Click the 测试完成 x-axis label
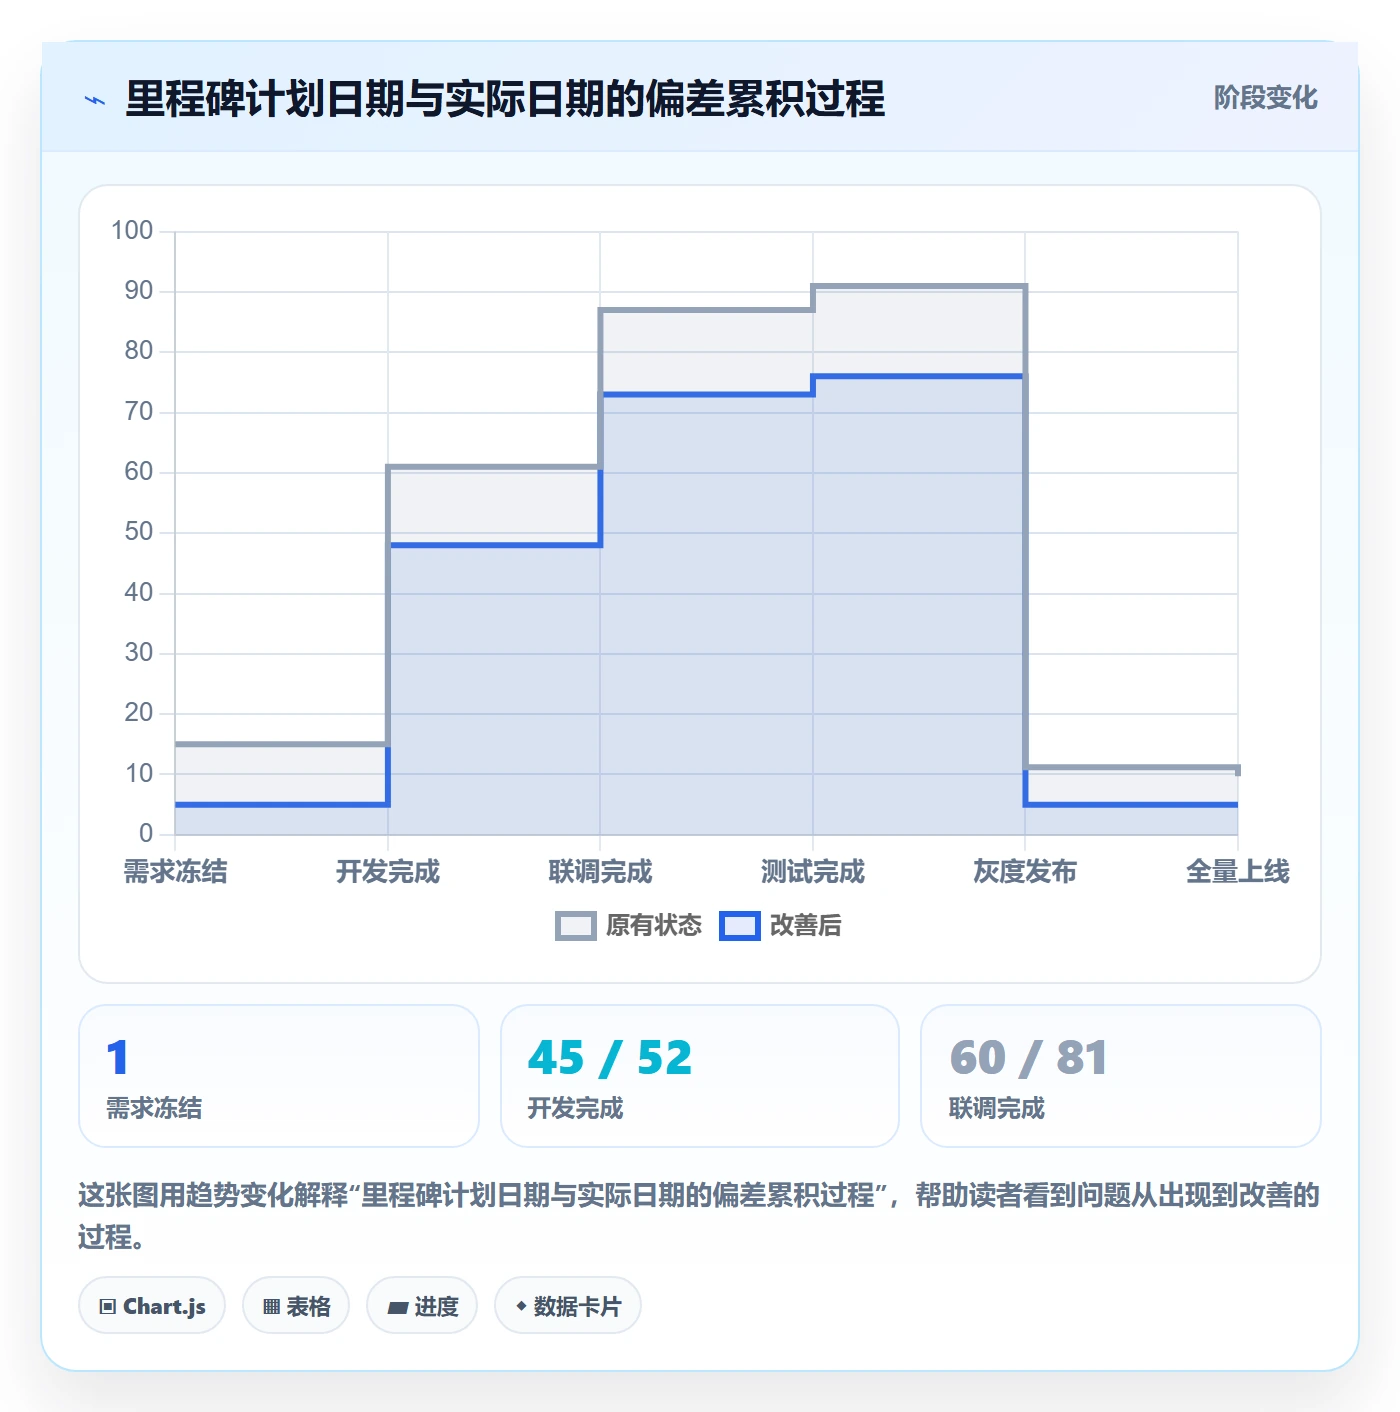 (x=813, y=872)
